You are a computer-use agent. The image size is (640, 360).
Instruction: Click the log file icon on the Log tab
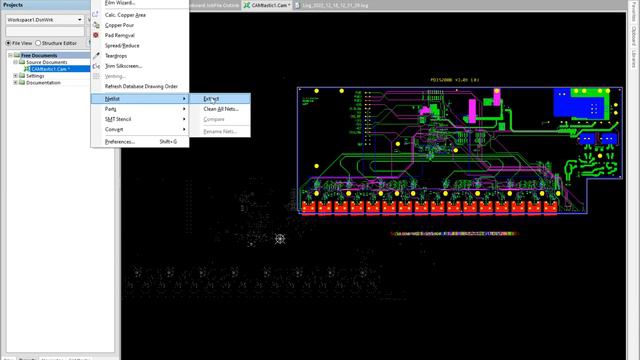pyautogui.click(x=297, y=5)
